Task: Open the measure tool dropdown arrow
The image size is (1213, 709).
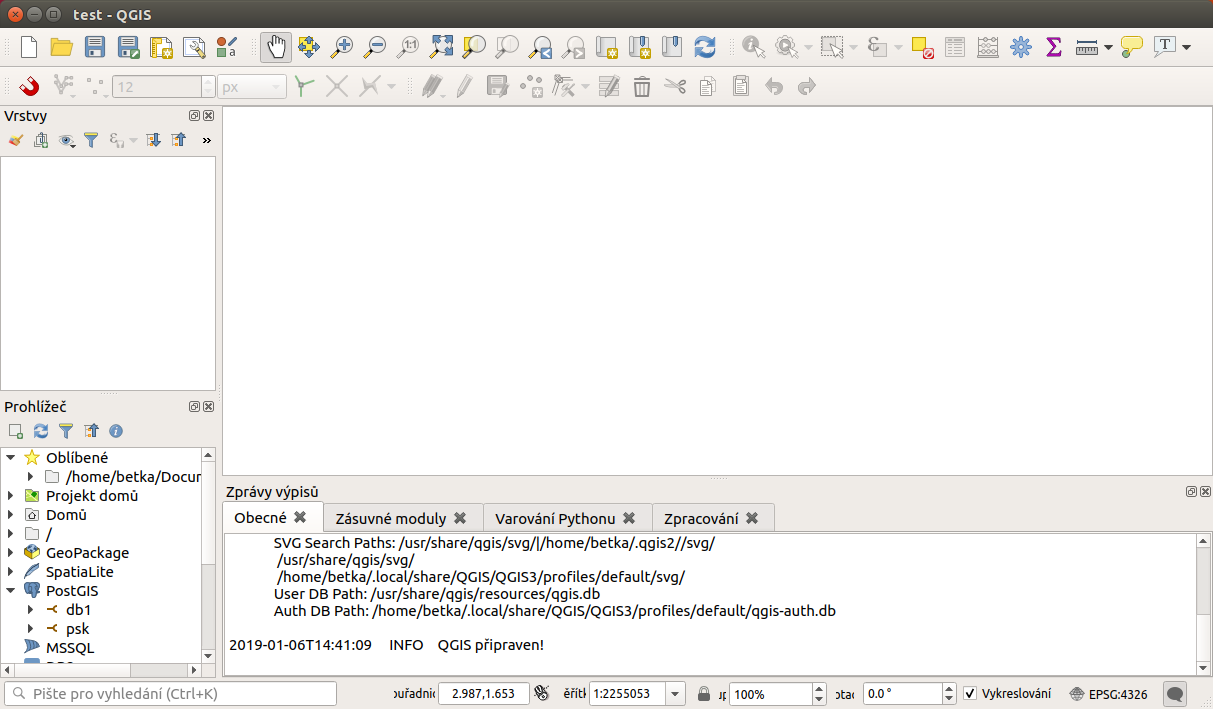Action: [1108, 47]
